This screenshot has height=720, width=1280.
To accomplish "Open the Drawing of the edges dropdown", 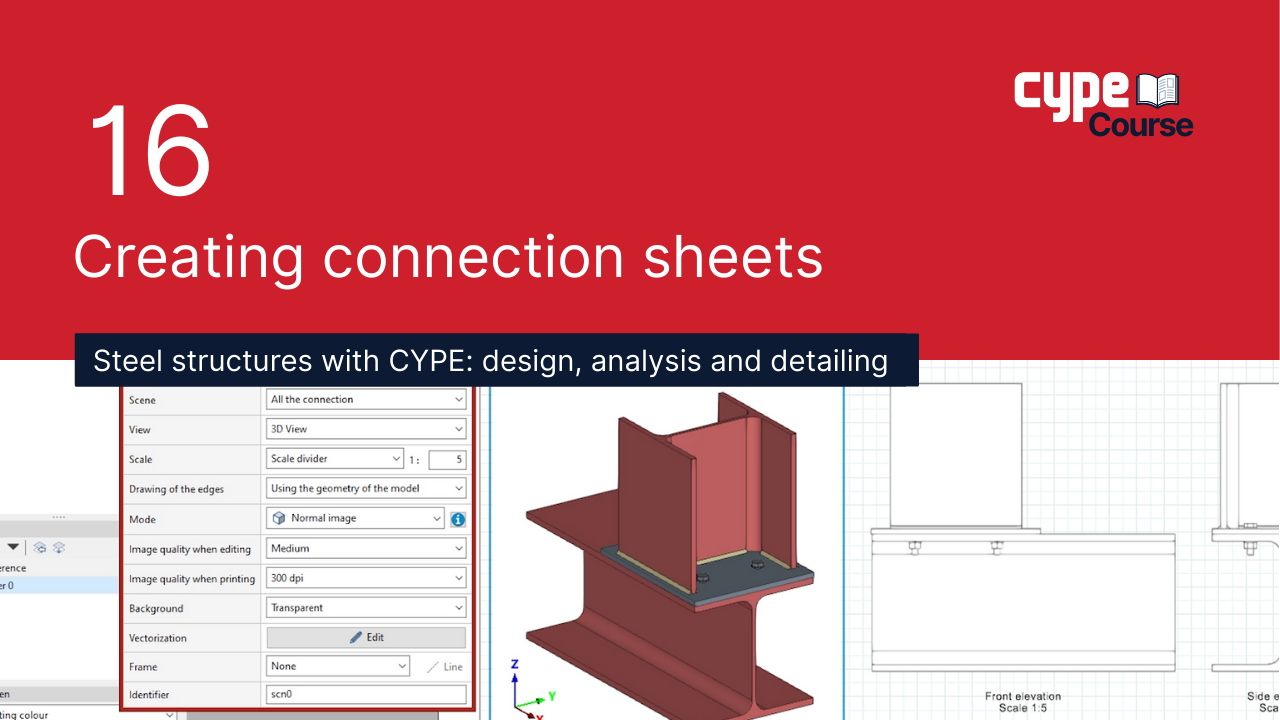I will 367,489.
